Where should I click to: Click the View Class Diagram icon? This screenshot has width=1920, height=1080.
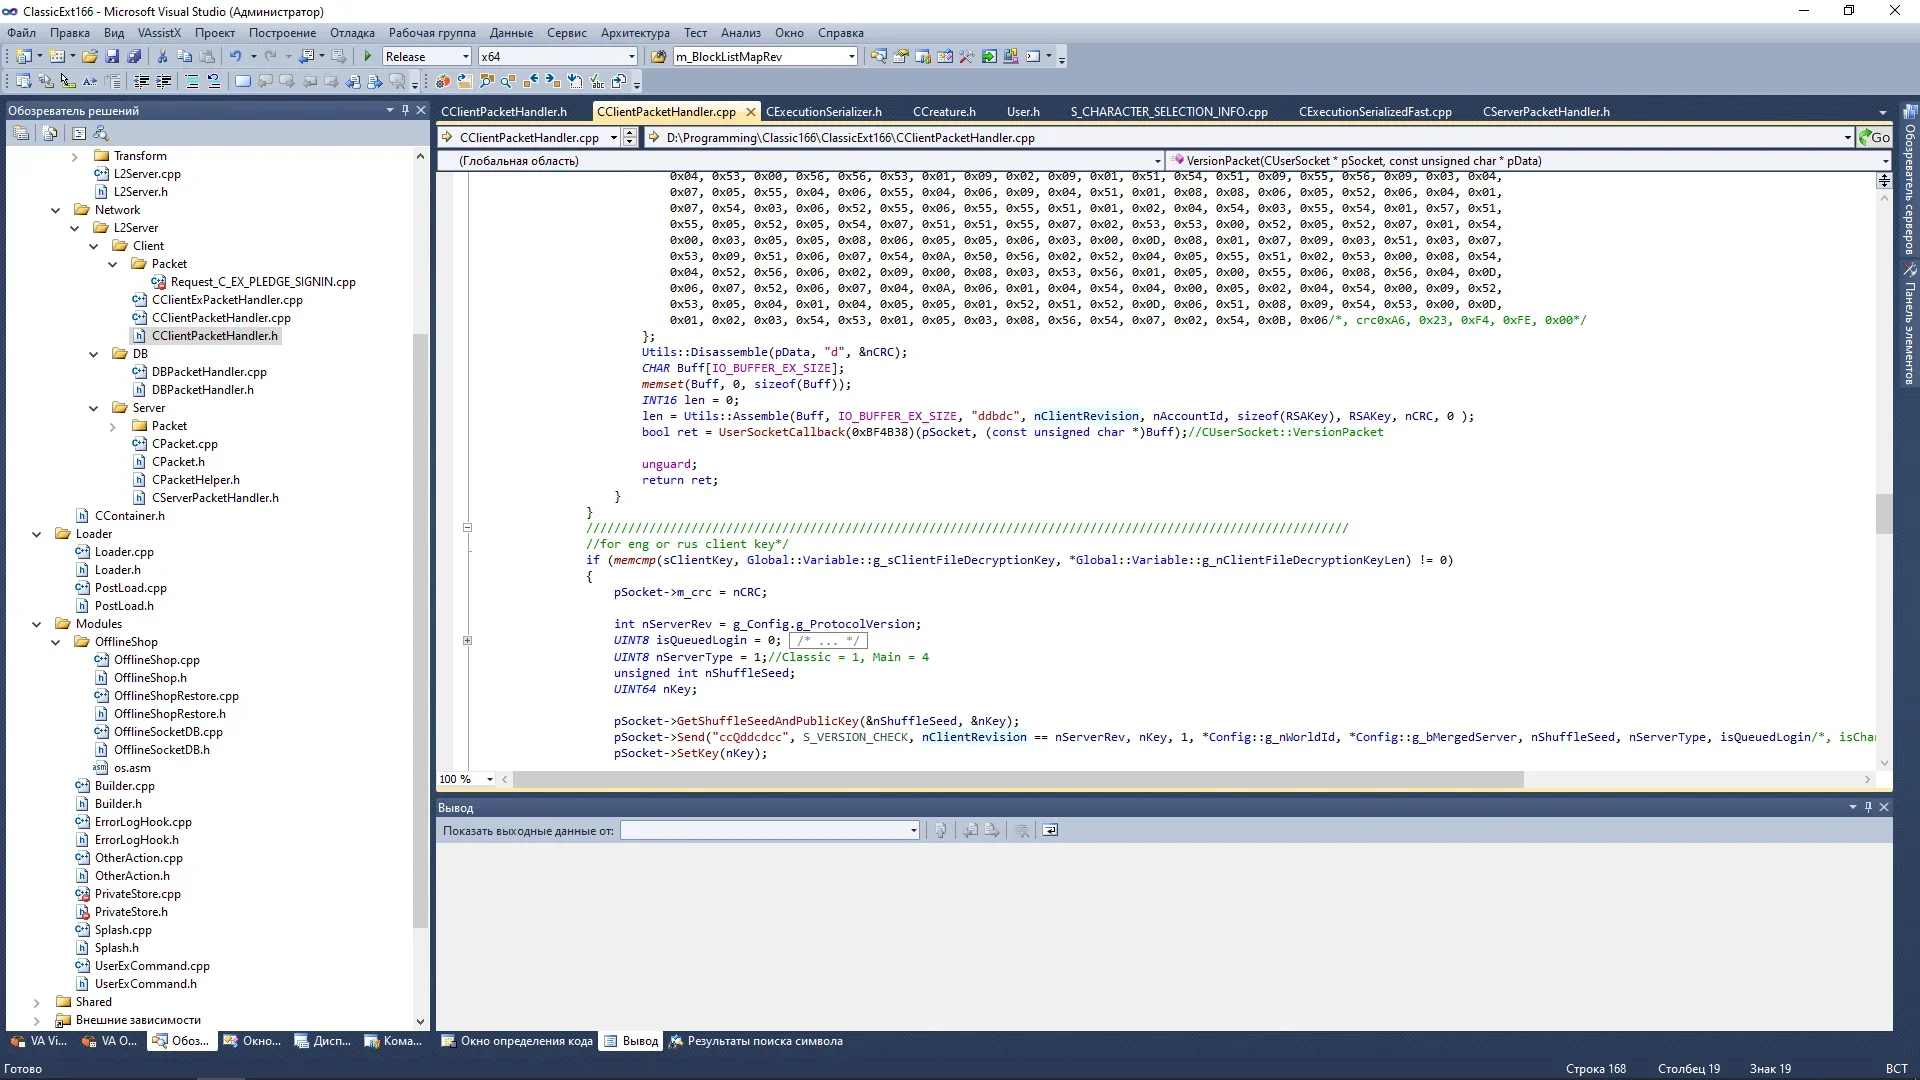(100, 133)
